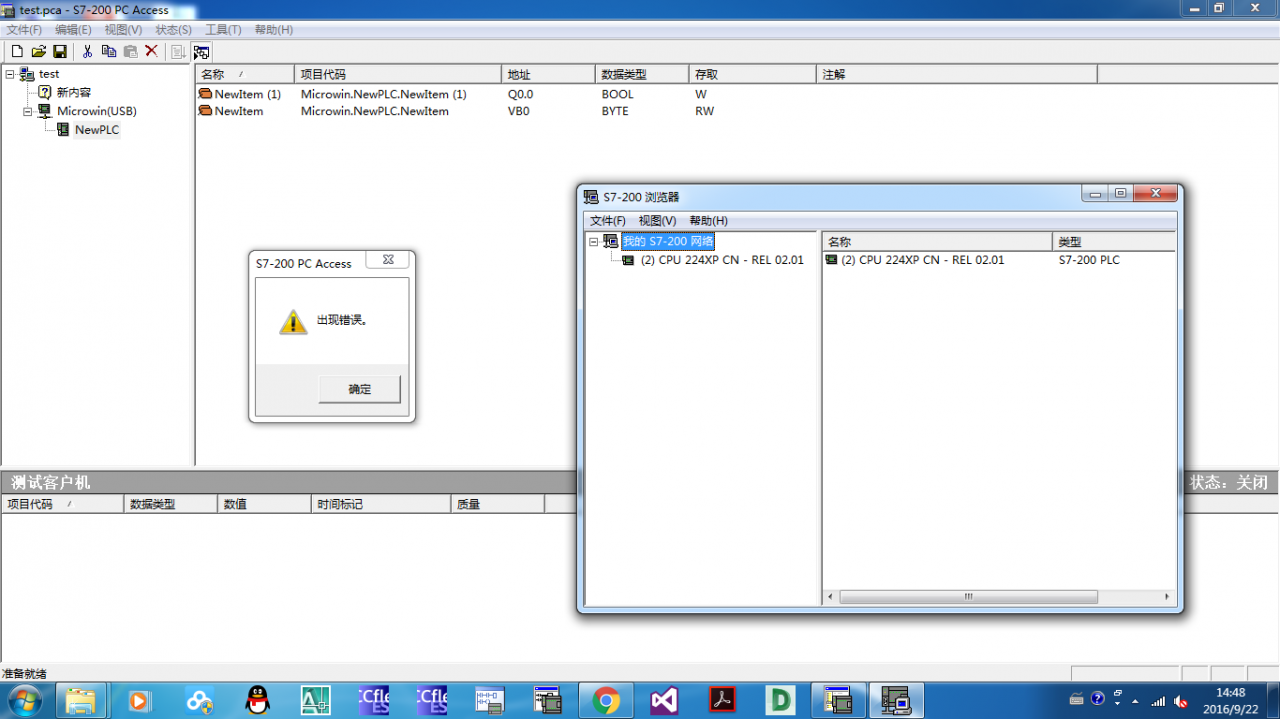The width and height of the screenshot is (1280, 719).
Task: Open 帮助(H) menu in S7-200 浏览器 window
Action: pyautogui.click(x=709, y=221)
